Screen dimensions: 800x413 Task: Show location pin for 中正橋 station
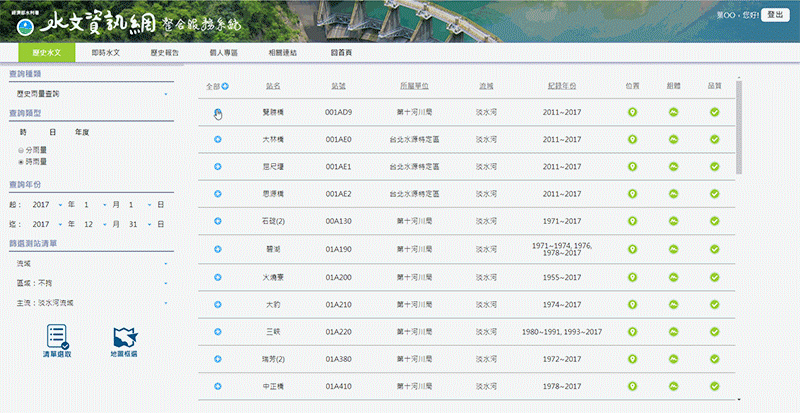click(632, 385)
